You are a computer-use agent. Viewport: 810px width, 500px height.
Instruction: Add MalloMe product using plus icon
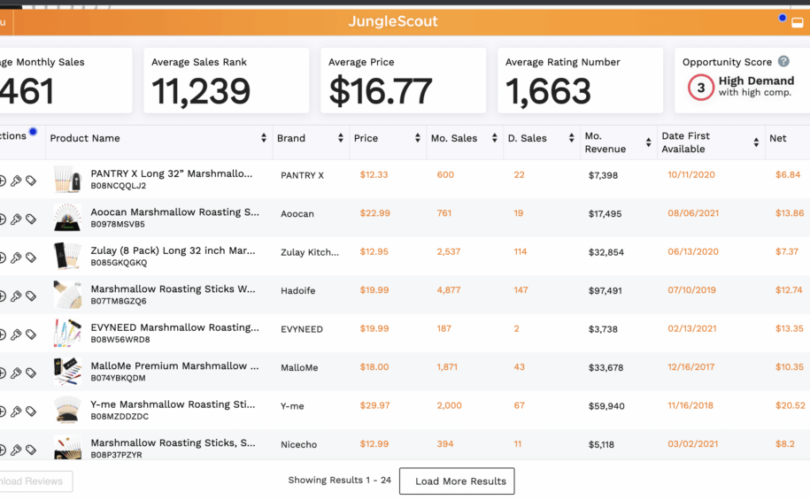pyautogui.click(x=2, y=373)
